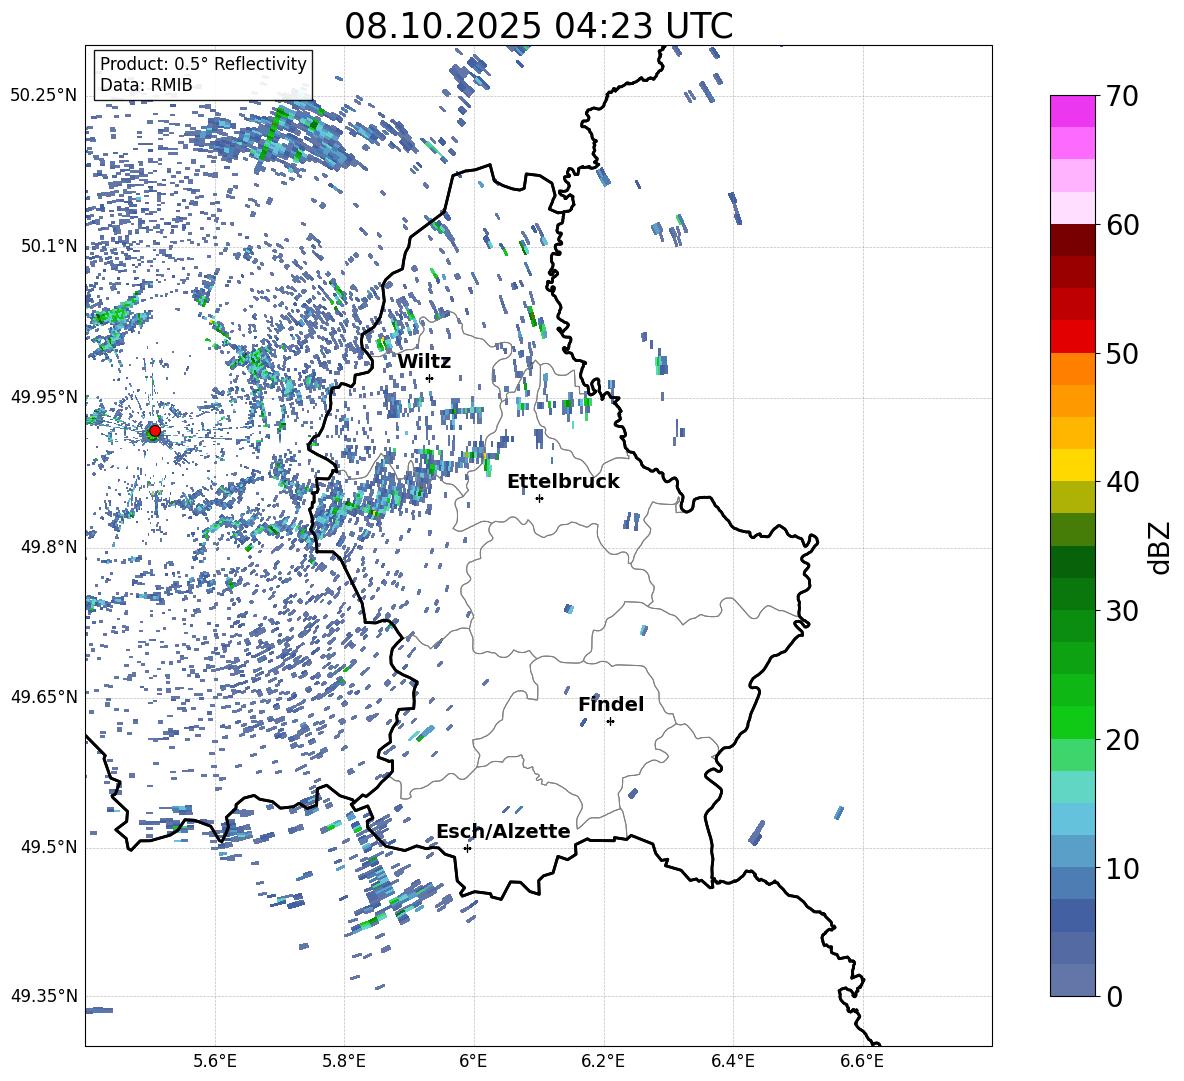1184x1081 pixels.
Task: Click the 'dBZ' colorbar label
Action: (x=1159, y=547)
